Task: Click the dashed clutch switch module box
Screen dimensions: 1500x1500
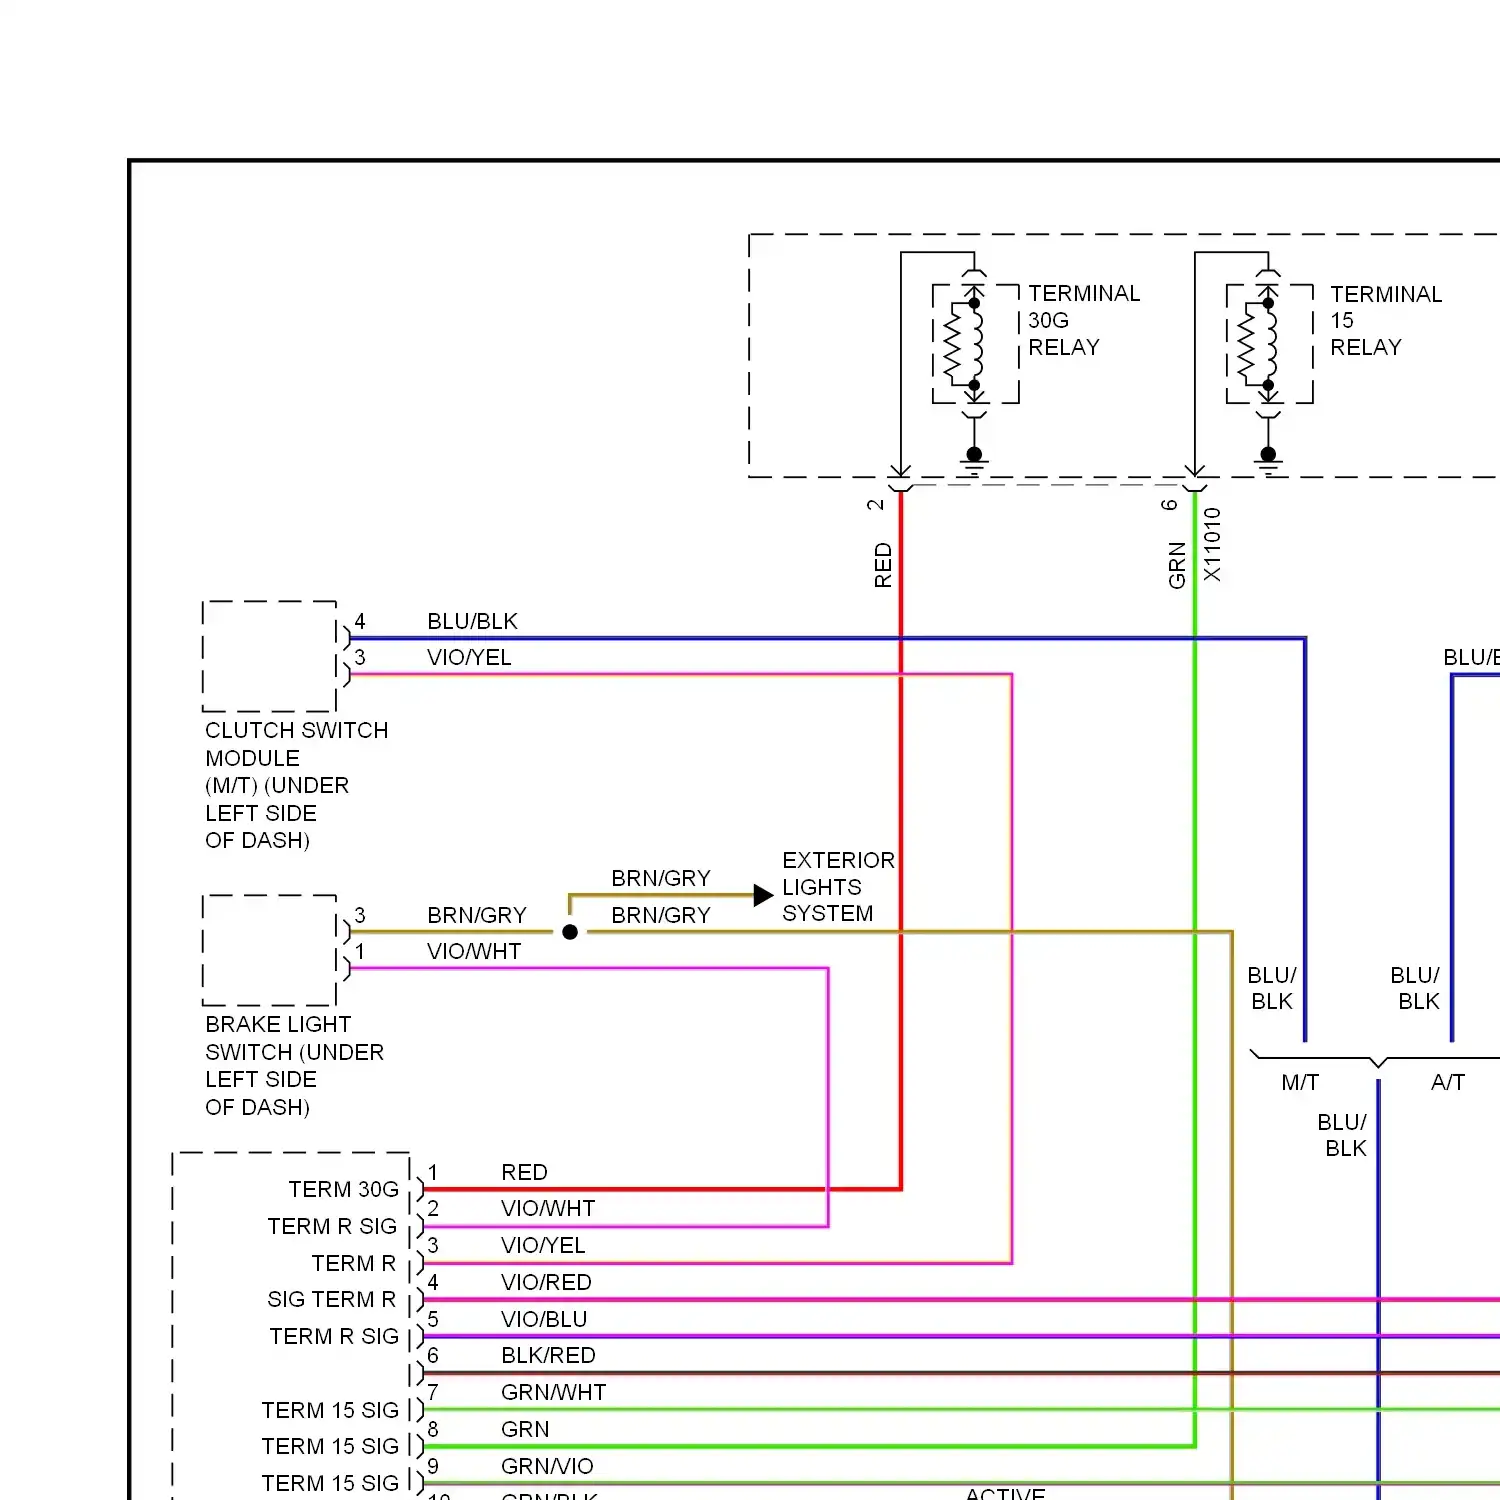Action: pyautogui.click(x=270, y=656)
